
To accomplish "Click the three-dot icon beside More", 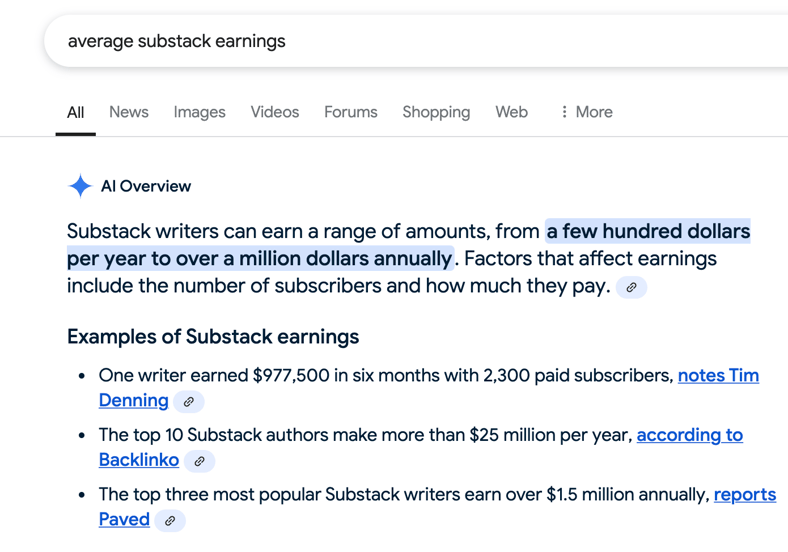I will [564, 112].
